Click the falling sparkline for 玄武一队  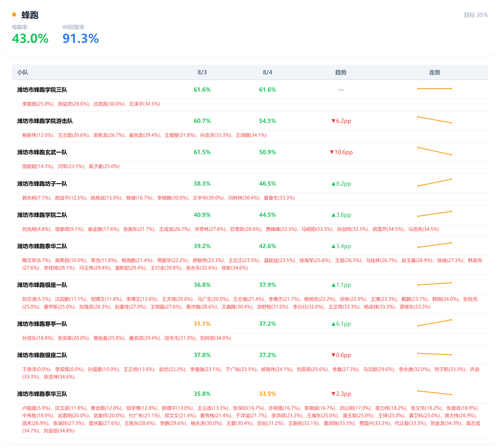tap(435, 151)
